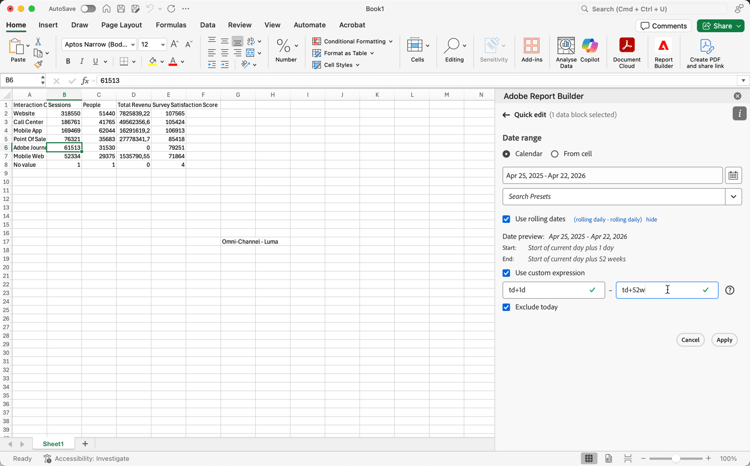Open the Insert ribbon tab
750x466 pixels.
pyautogui.click(x=48, y=25)
